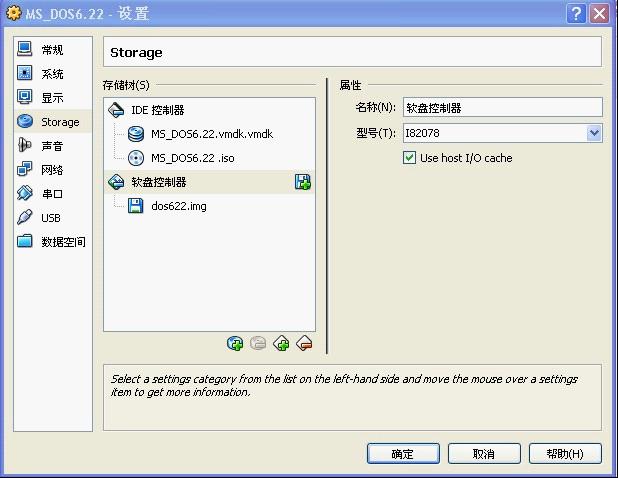The width and height of the screenshot is (618, 478).
Task: Click the USB plug icon
Action: [x=24, y=217]
